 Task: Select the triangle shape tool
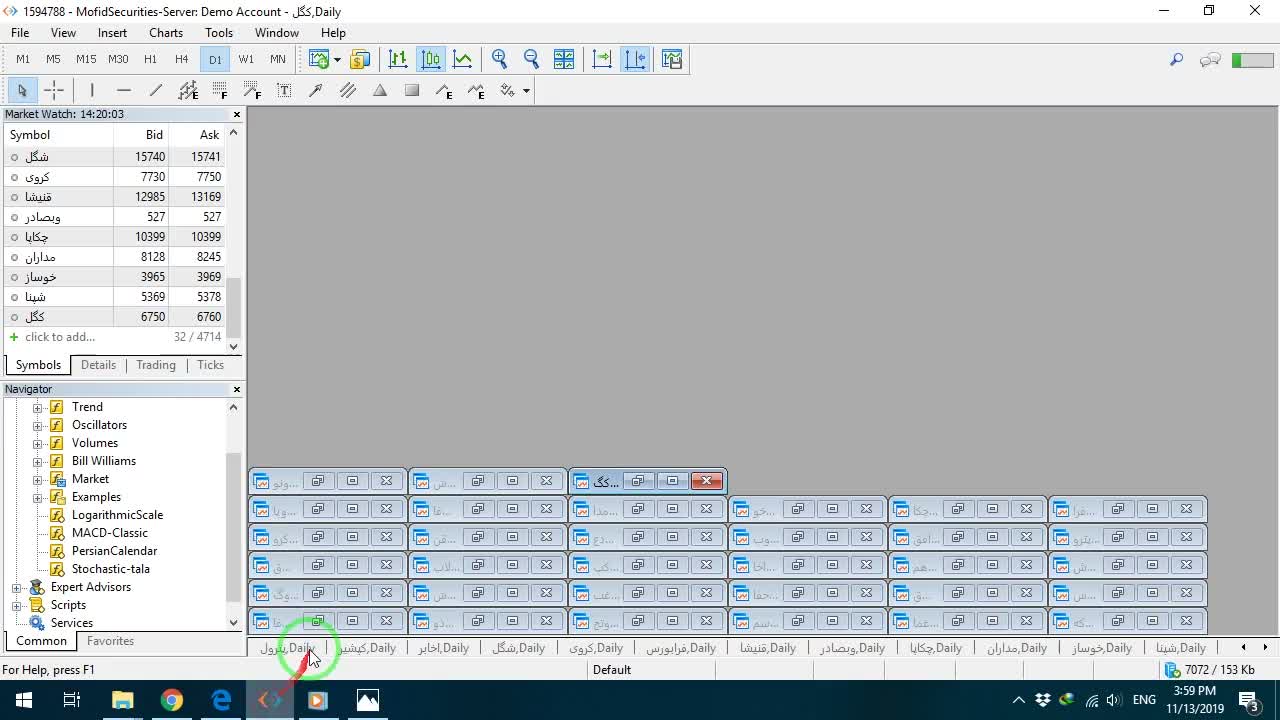(x=380, y=90)
